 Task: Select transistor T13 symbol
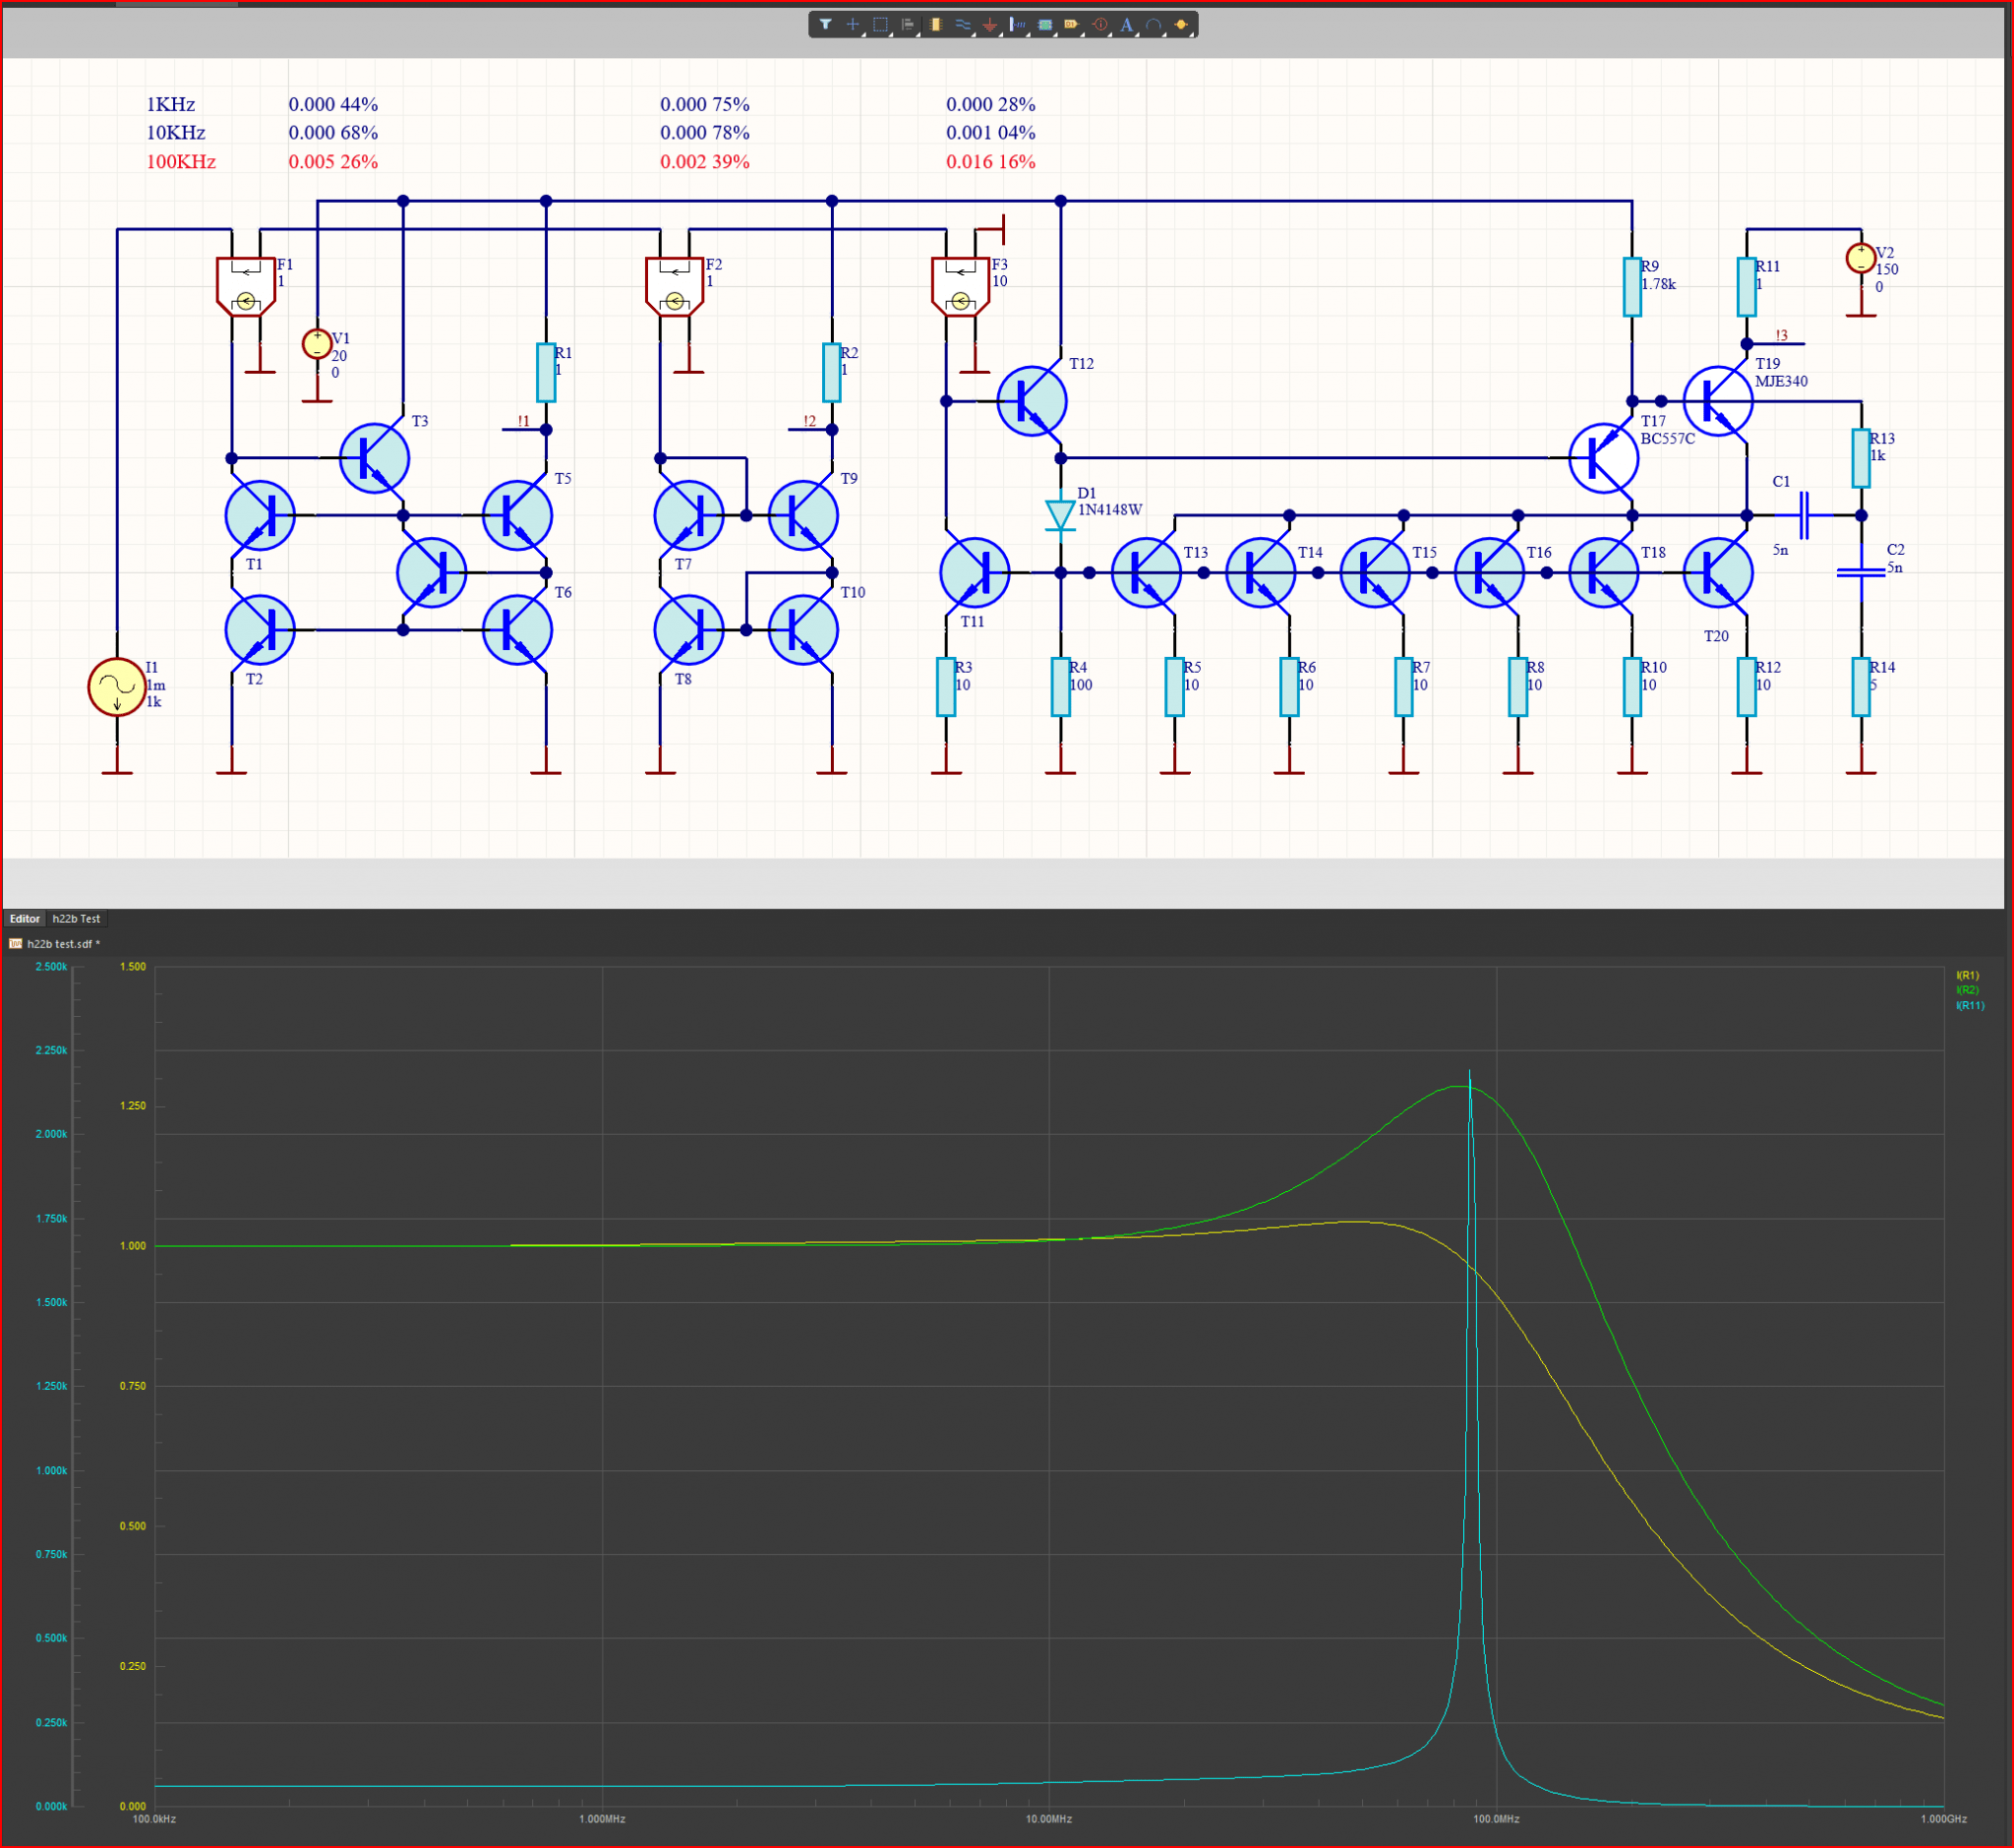click(x=1146, y=573)
